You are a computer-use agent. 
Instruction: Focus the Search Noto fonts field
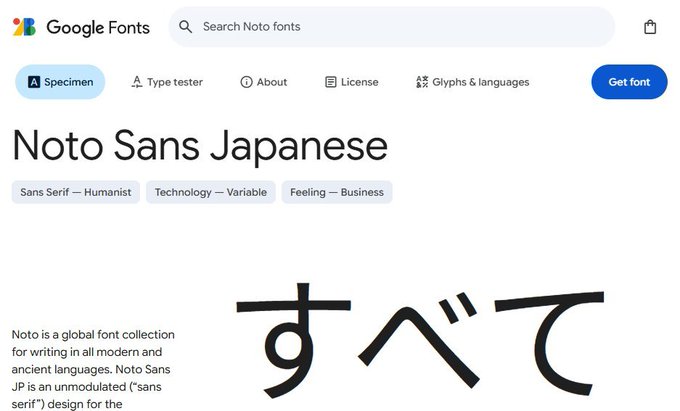pos(392,27)
